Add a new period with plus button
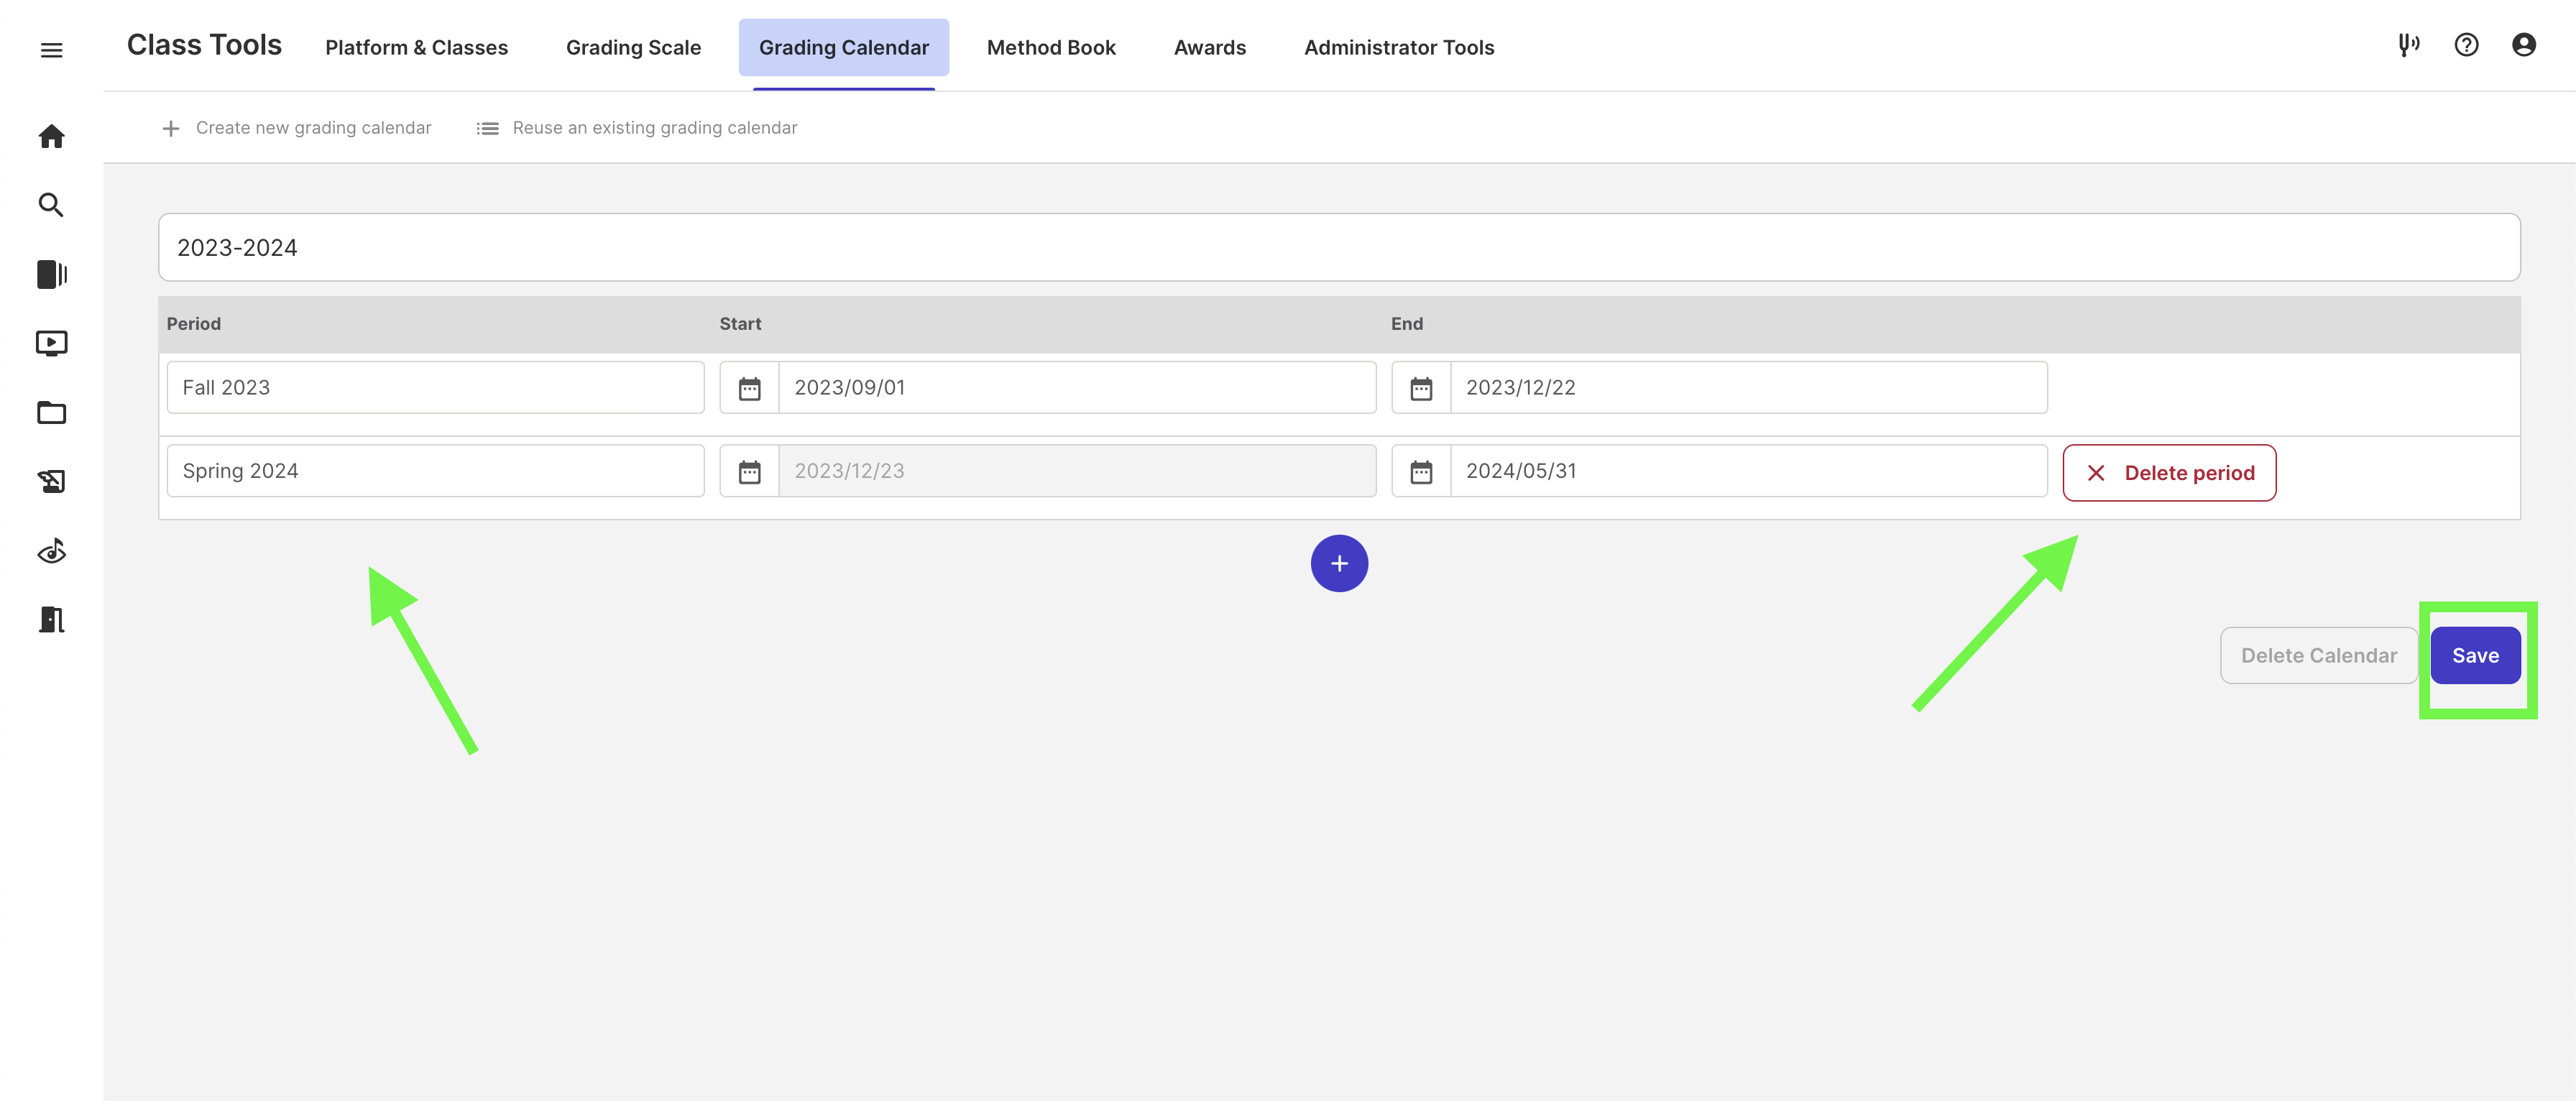 pos(1338,564)
